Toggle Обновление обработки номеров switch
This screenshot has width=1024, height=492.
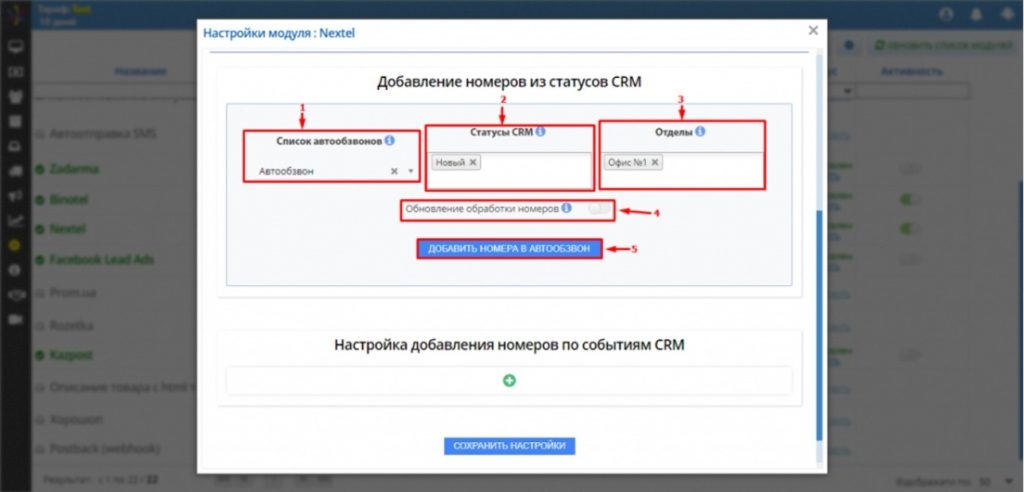600,208
